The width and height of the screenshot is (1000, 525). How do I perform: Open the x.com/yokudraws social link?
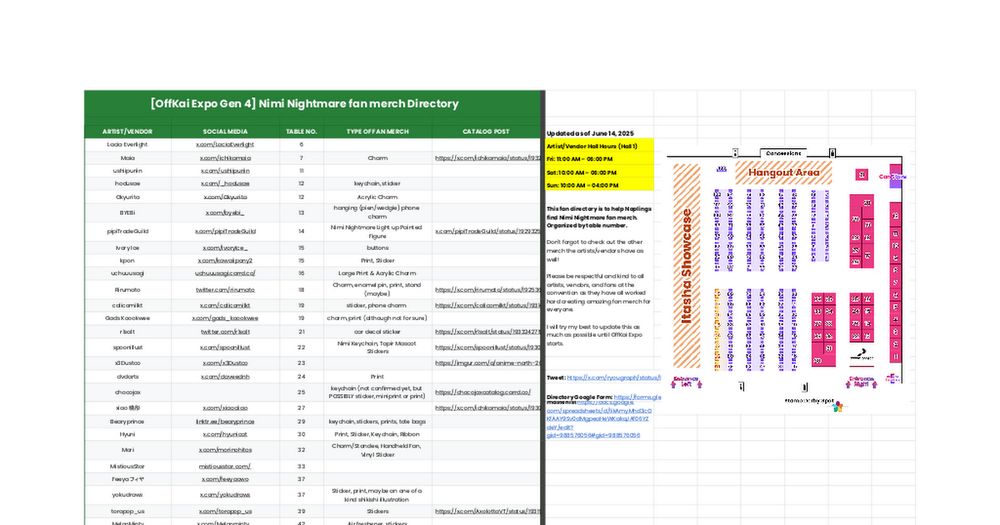click(225, 495)
